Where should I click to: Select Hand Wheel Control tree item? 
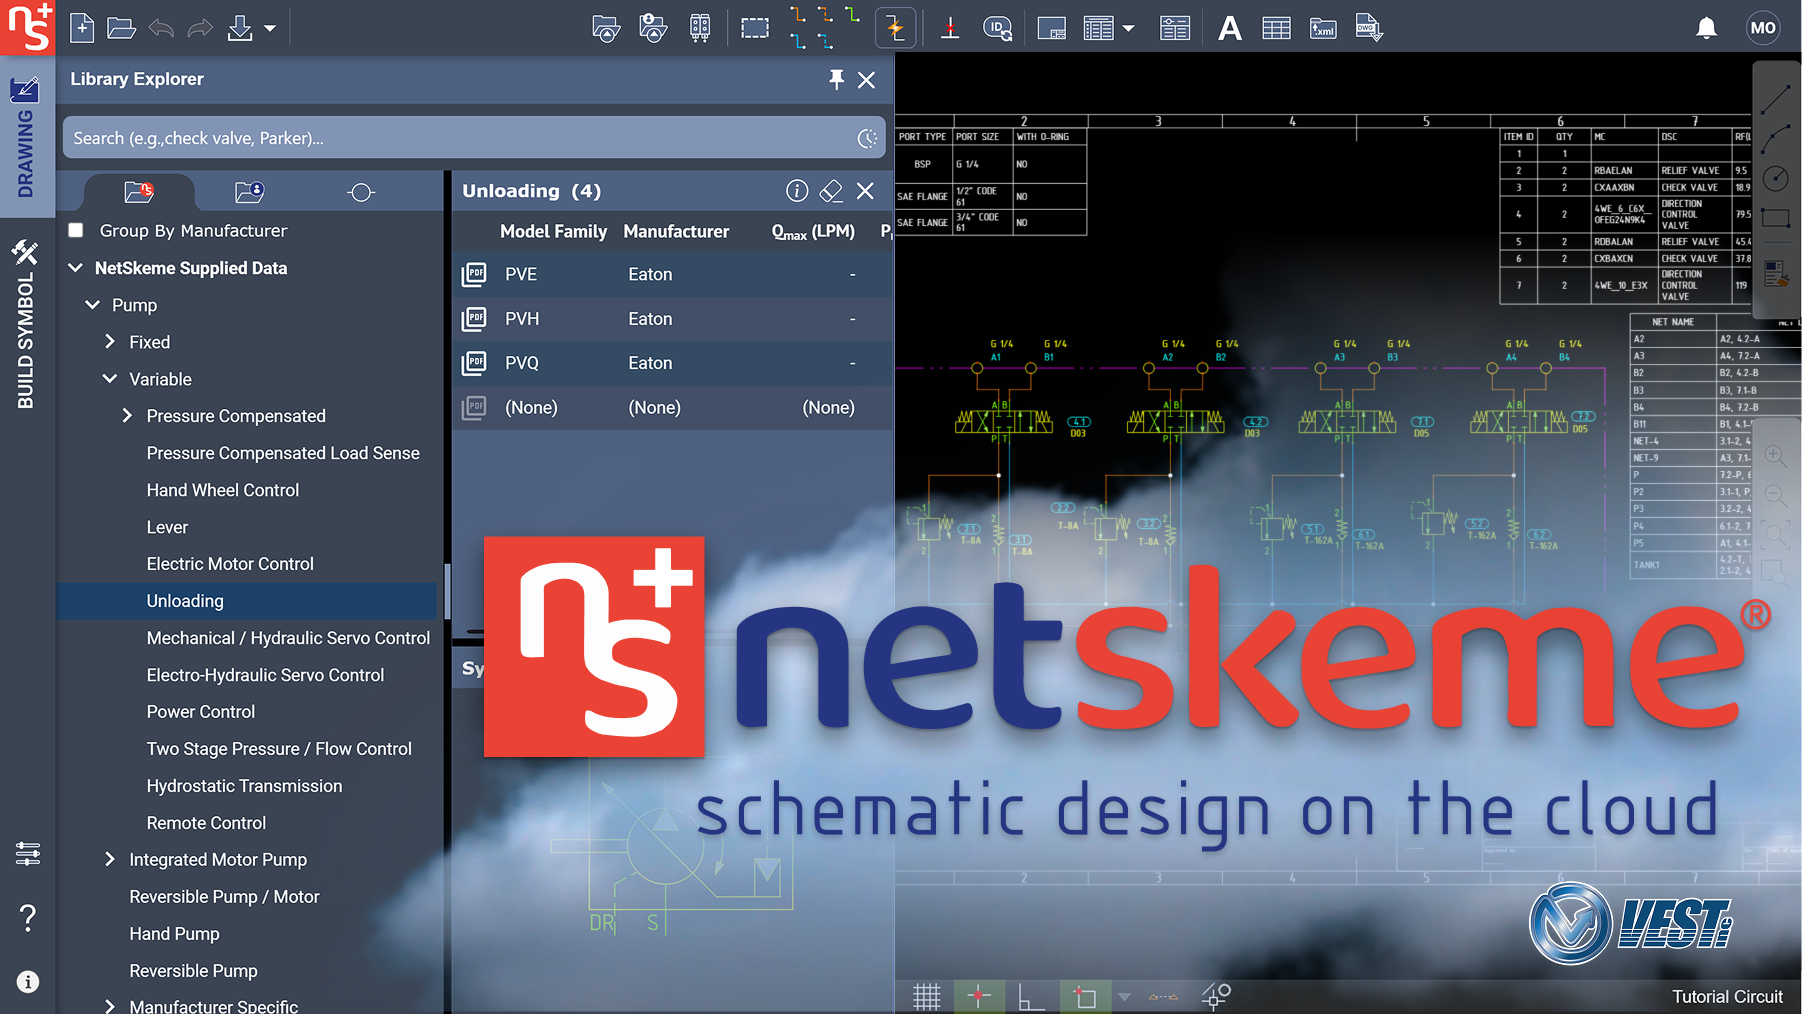click(x=223, y=490)
